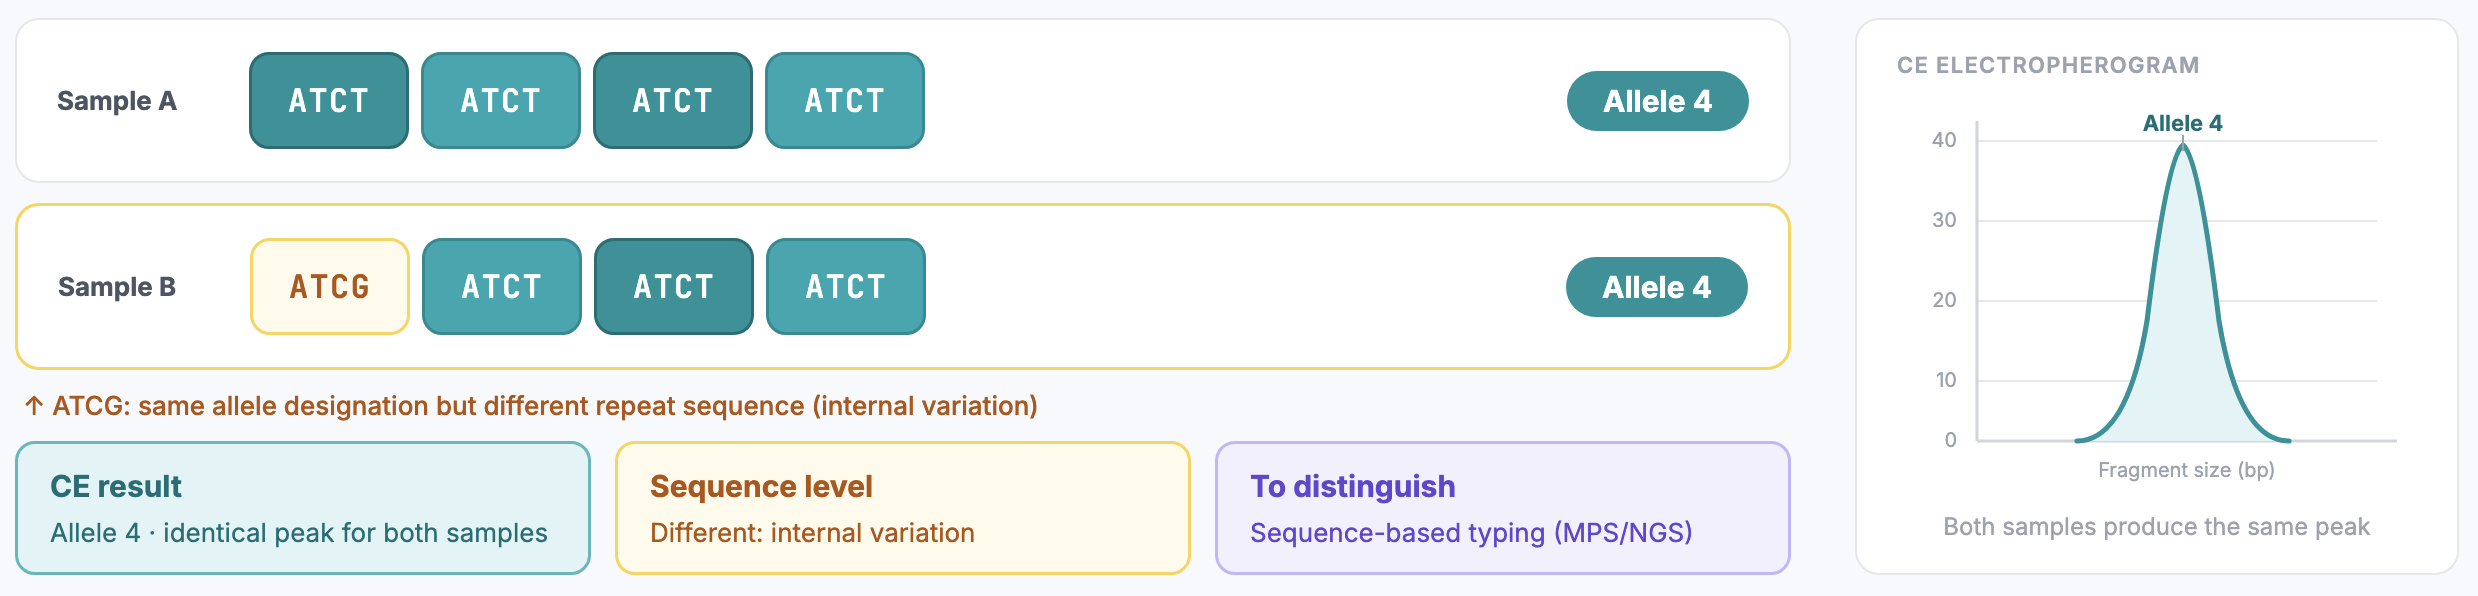Click 'Allele 4 · identical peak for both samples'
This screenshot has width=2478, height=596.
299,533
